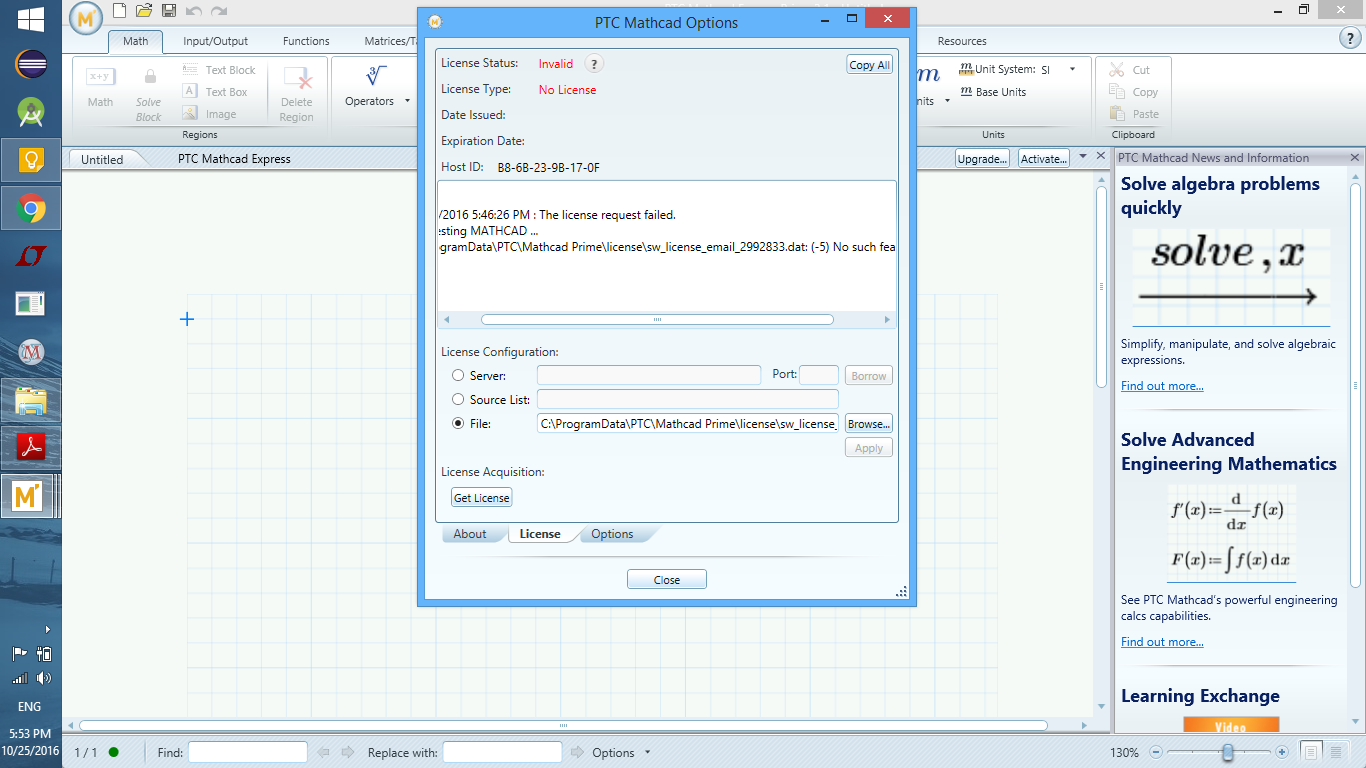Open Adobe Acrobat Reader from the taskbar
This screenshot has height=768, width=1366.
tap(31, 447)
